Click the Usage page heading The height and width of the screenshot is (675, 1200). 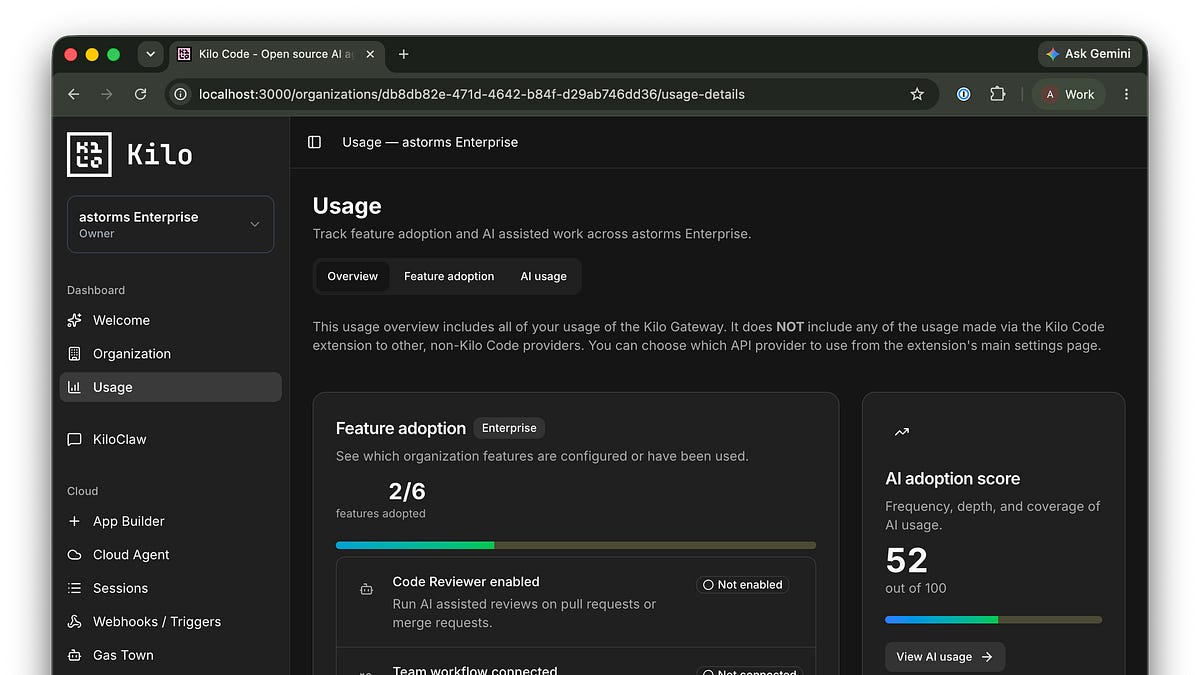click(347, 206)
